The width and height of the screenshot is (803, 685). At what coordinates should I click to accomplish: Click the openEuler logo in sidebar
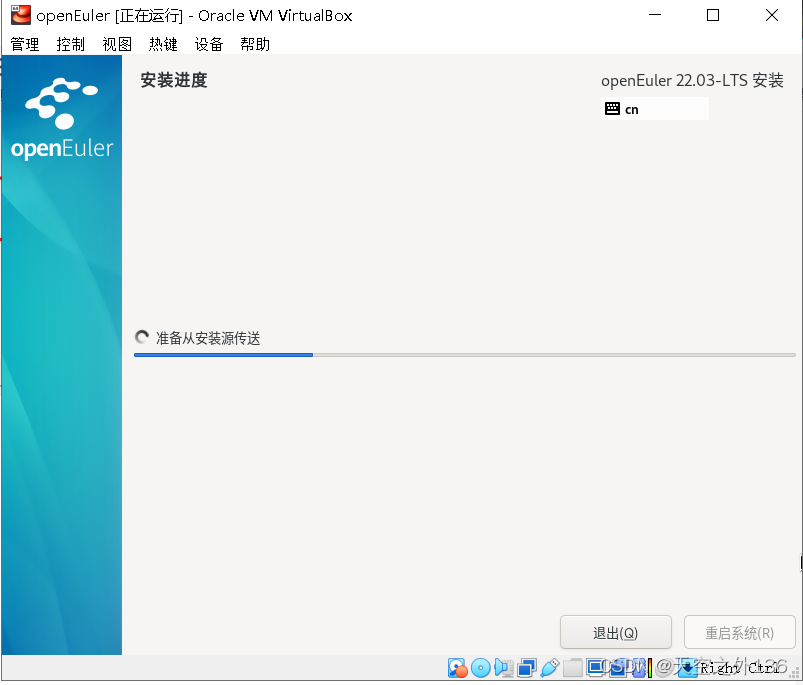tap(62, 118)
